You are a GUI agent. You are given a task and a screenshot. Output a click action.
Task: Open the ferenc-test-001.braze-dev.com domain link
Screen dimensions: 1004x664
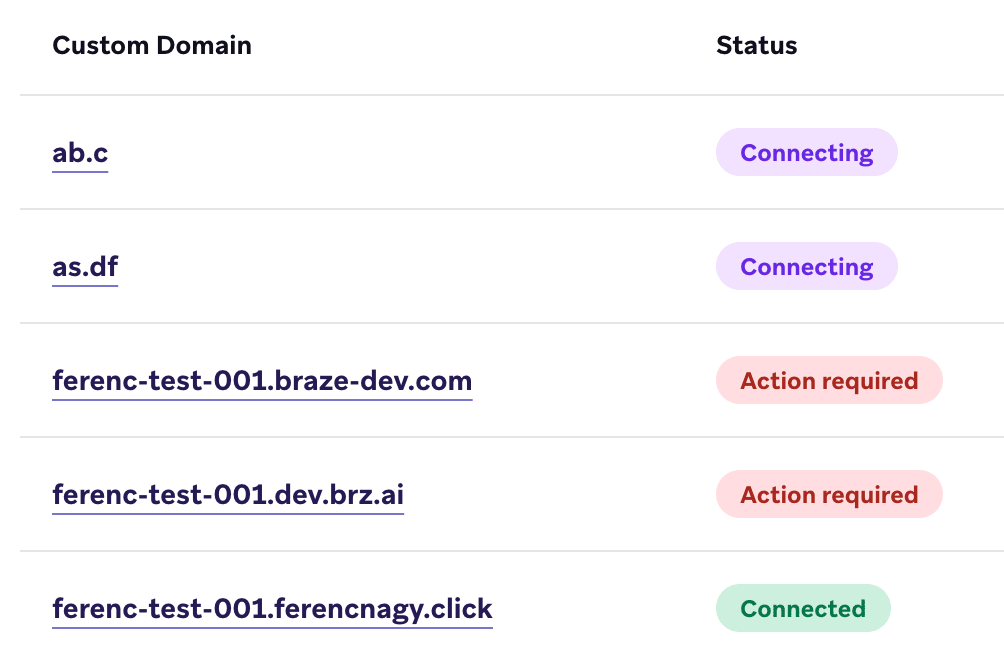[x=262, y=381]
